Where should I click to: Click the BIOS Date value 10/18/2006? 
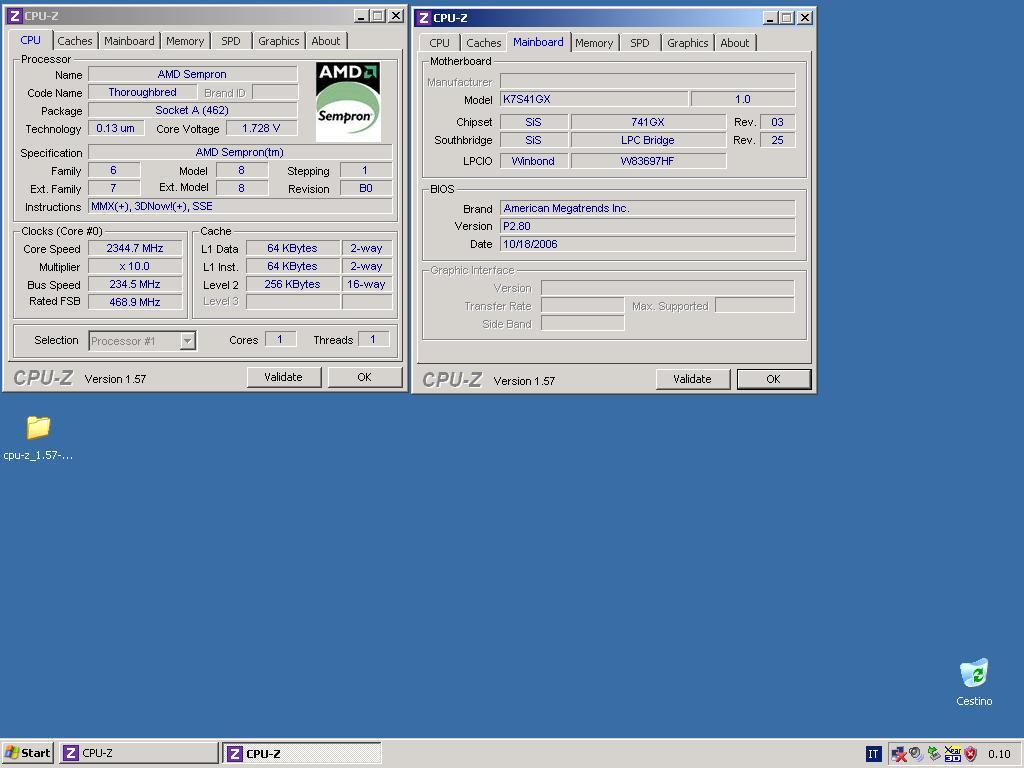(647, 244)
